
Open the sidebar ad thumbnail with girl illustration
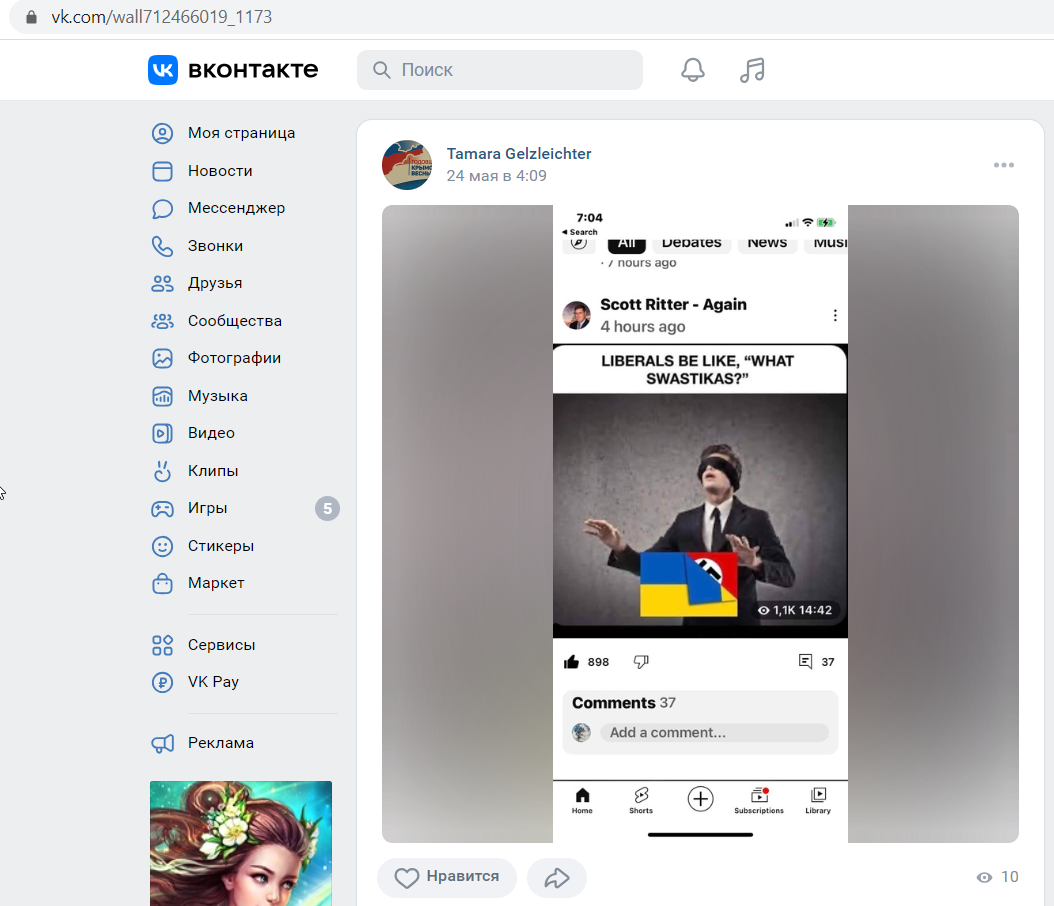241,843
